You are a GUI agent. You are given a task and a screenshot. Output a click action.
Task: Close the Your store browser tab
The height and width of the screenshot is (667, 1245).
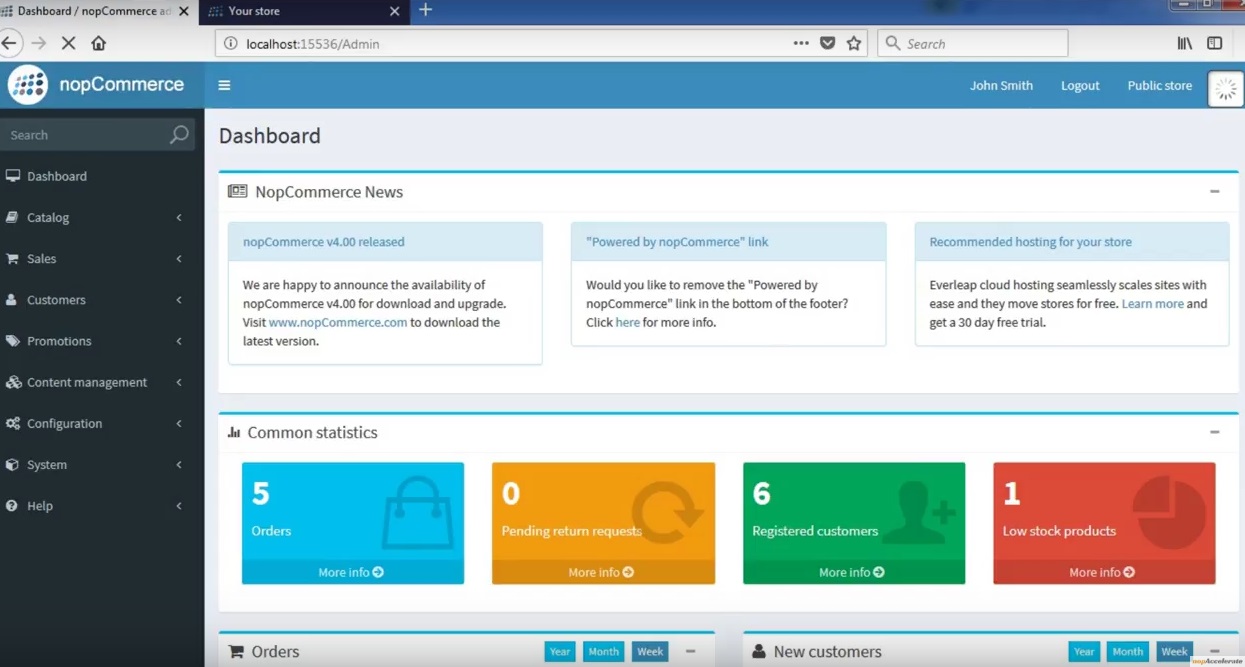[394, 11]
